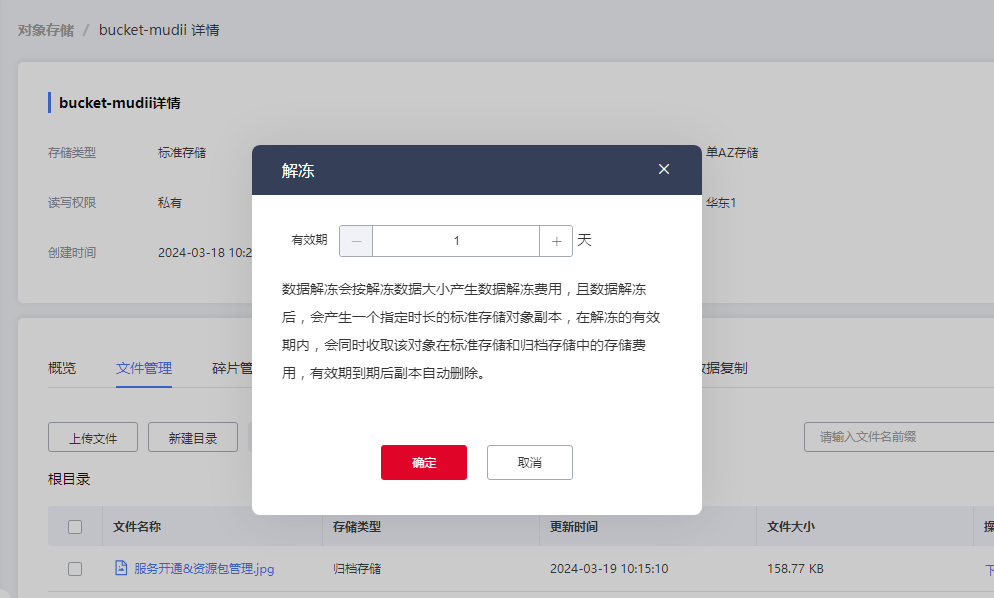This screenshot has height=598, width=994.
Task: Switch to the 概览 tab
Action: pyautogui.click(x=62, y=368)
